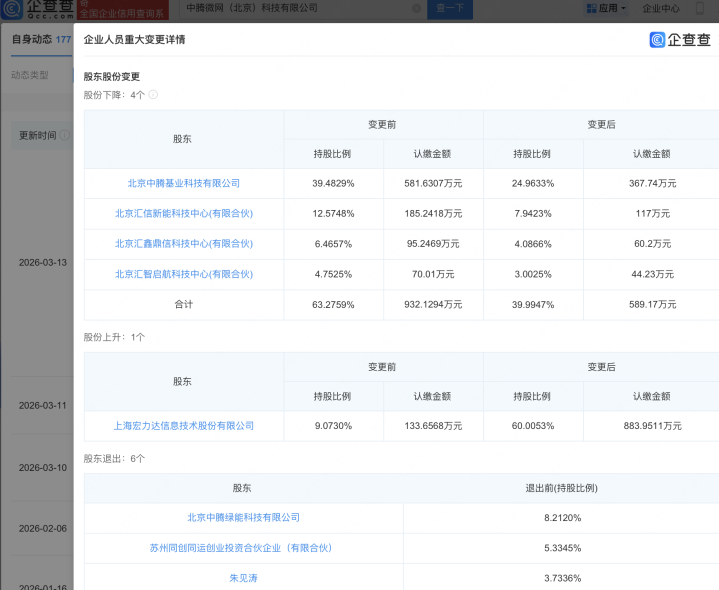The height and width of the screenshot is (590, 719).
Task: Click the 查一下 search button
Action: tap(450, 8)
